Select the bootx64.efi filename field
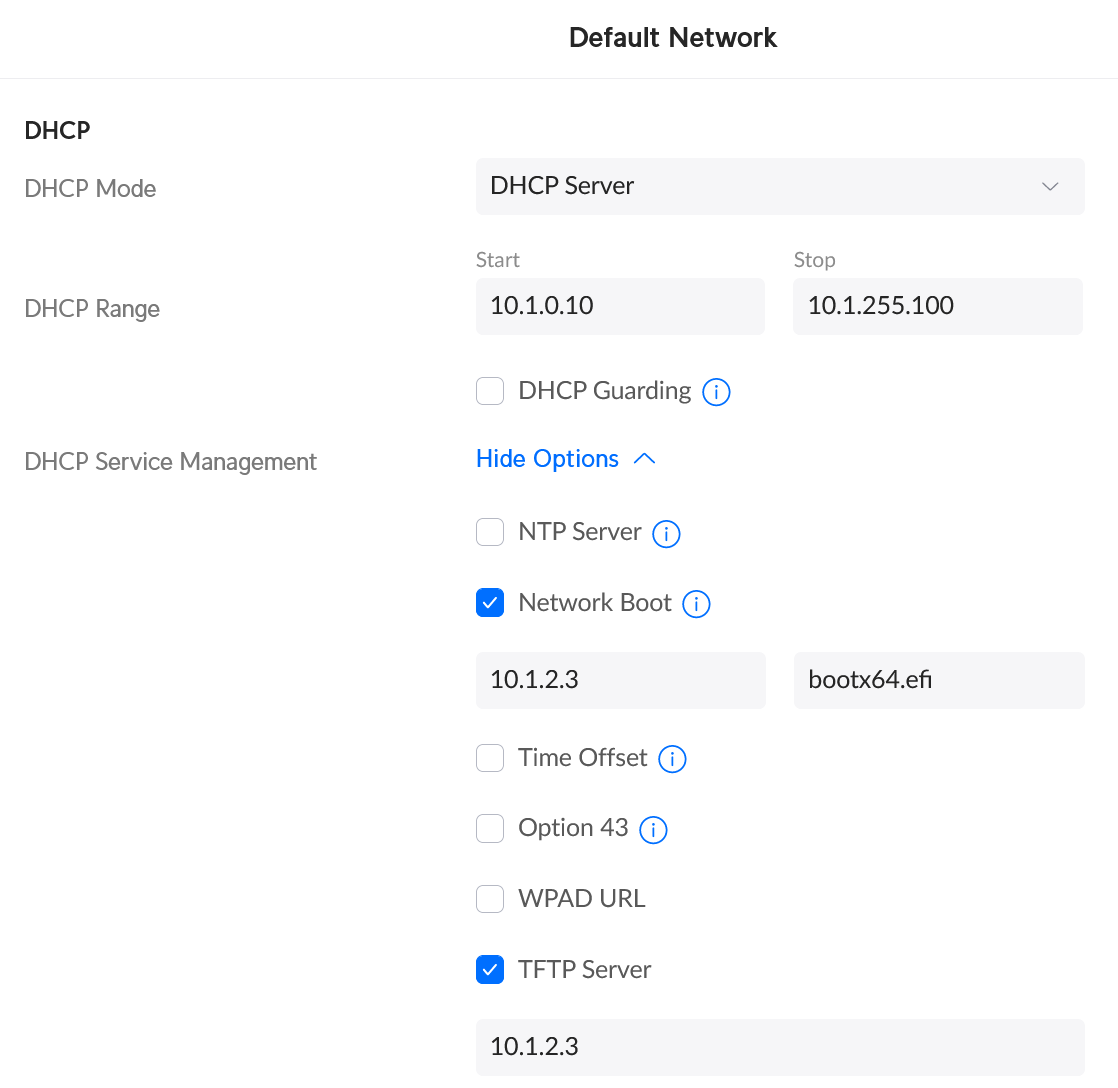The image size is (1118, 1088). 938,681
